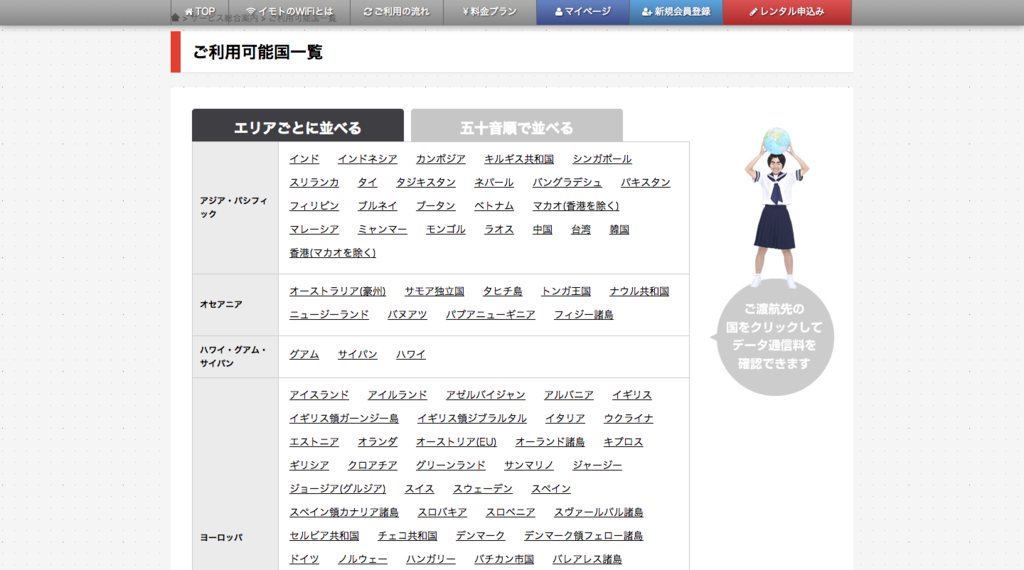Click 新規会員登録 button
This screenshot has width=1024, height=570.
(676, 12)
